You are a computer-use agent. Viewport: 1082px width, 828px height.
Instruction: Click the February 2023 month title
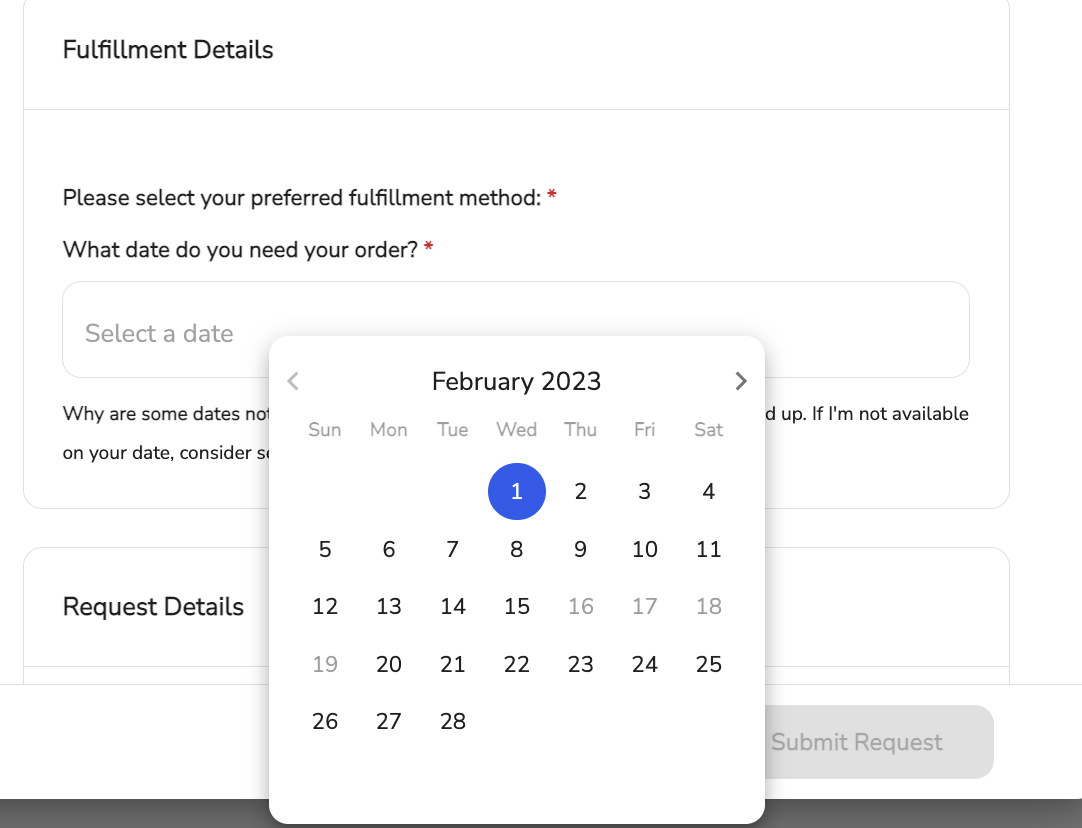(x=516, y=382)
